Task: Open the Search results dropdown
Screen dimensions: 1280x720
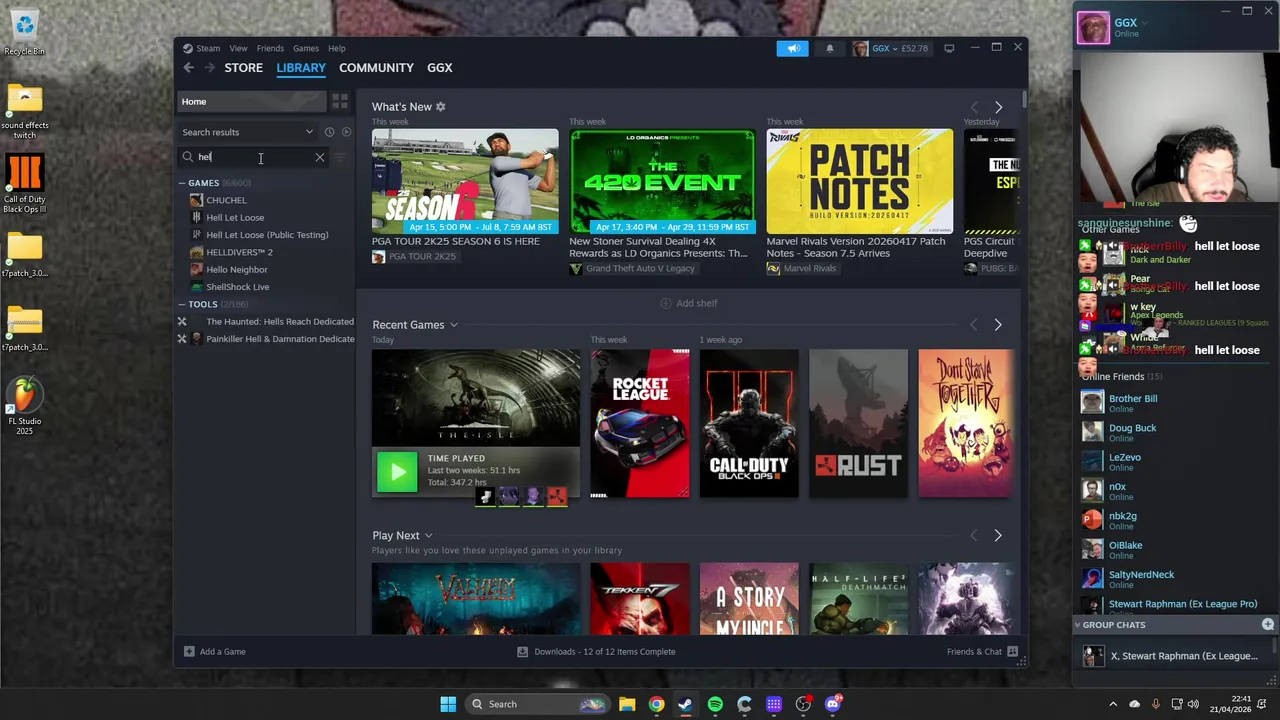Action: coord(248,132)
